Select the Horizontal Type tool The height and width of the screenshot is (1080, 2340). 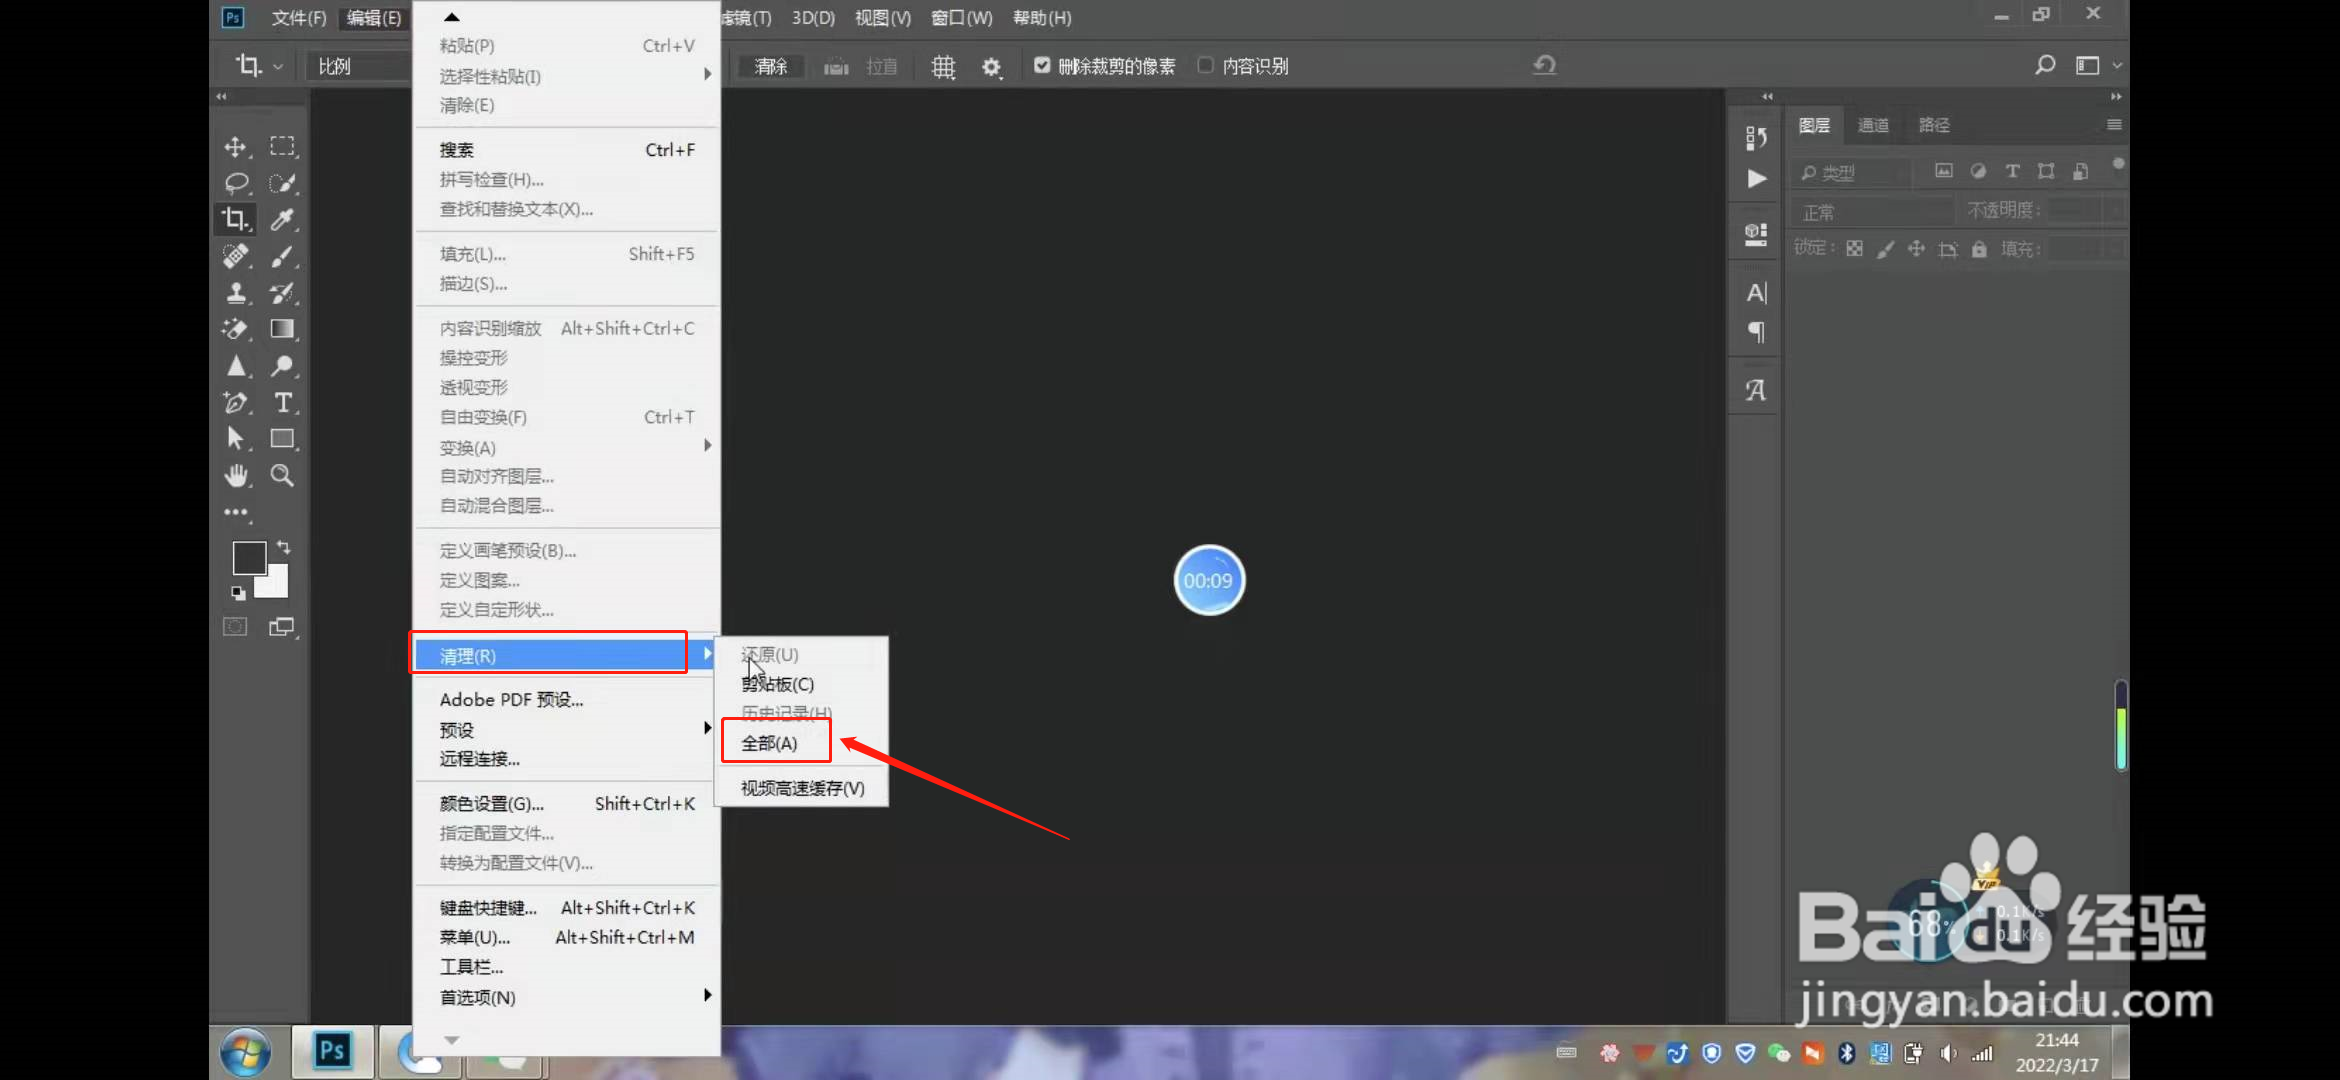click(x=283, y=403)
